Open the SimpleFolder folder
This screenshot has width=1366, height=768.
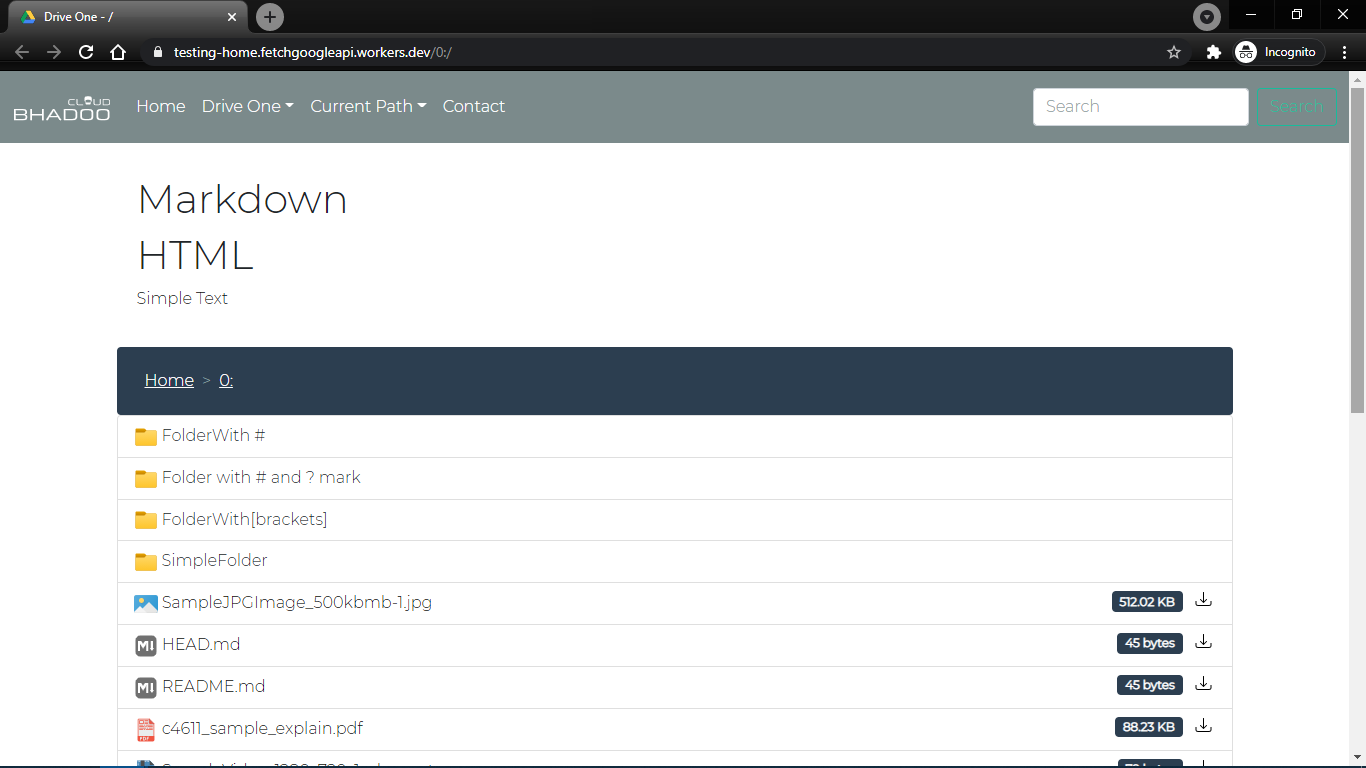pyautogui.click(x=675, y=561)
